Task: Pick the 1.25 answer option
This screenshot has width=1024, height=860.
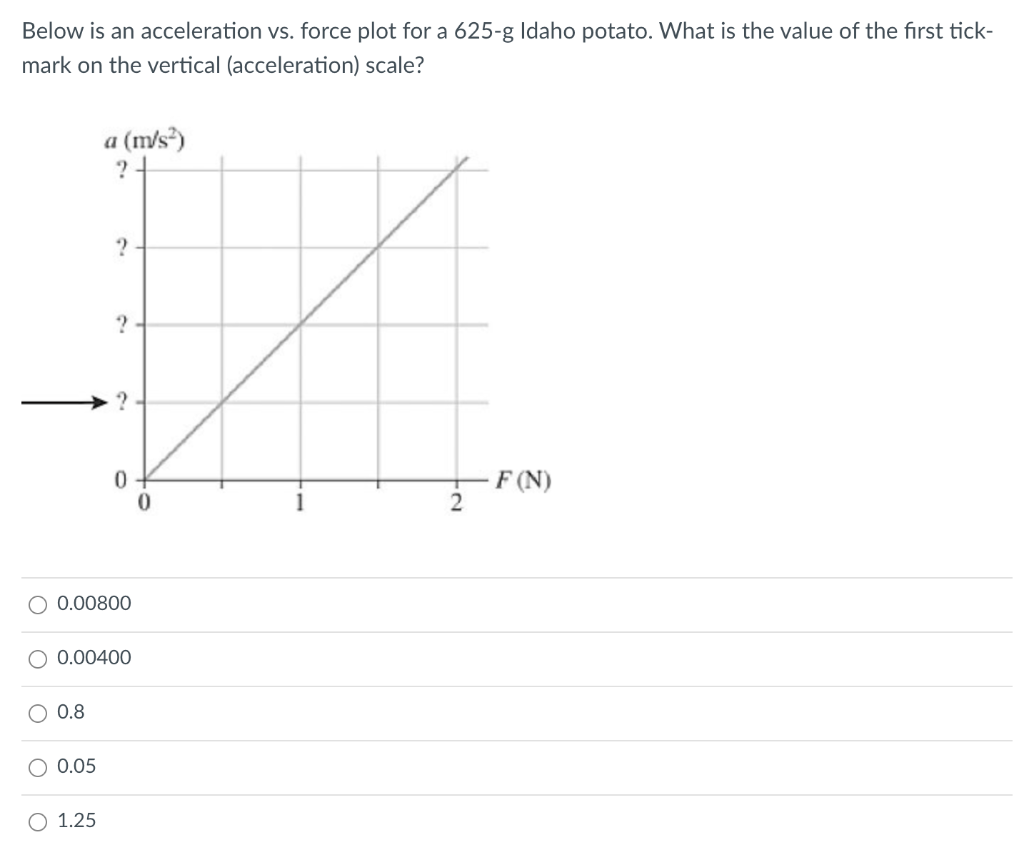Action: [37, 820]
